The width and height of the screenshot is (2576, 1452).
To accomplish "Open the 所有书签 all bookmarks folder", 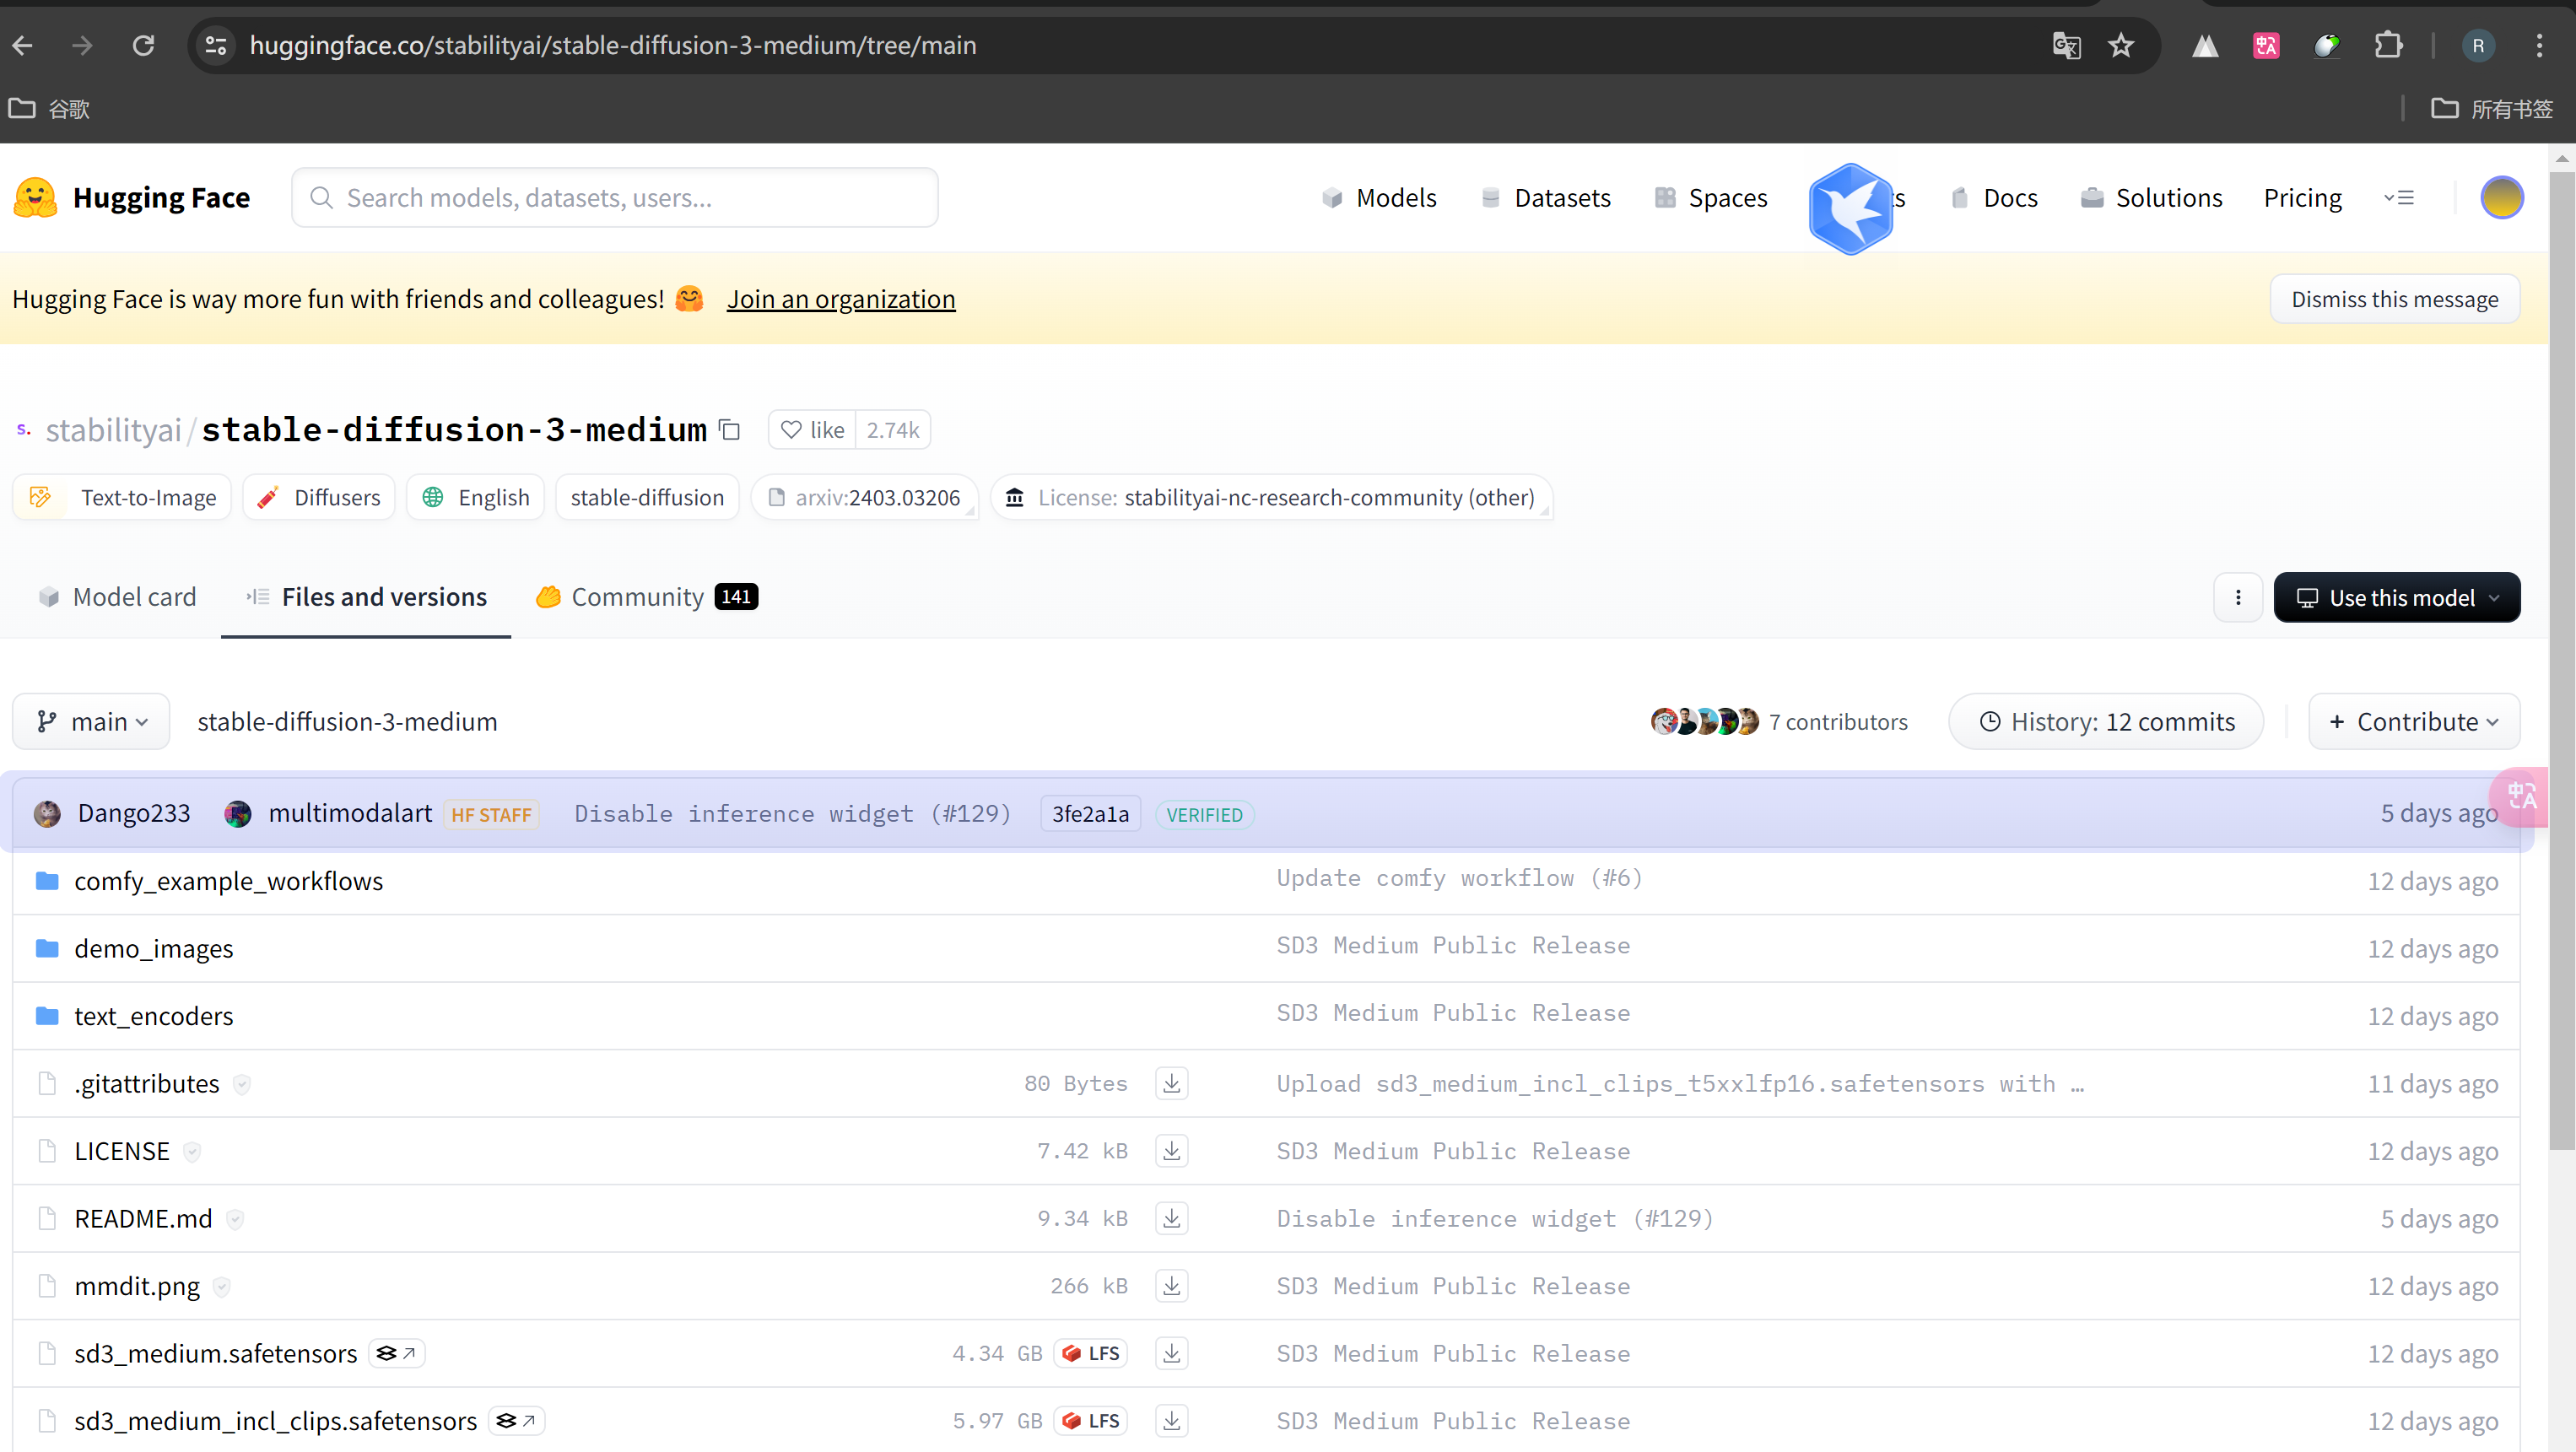I will pyautogui.click(x=2492, y=109).
